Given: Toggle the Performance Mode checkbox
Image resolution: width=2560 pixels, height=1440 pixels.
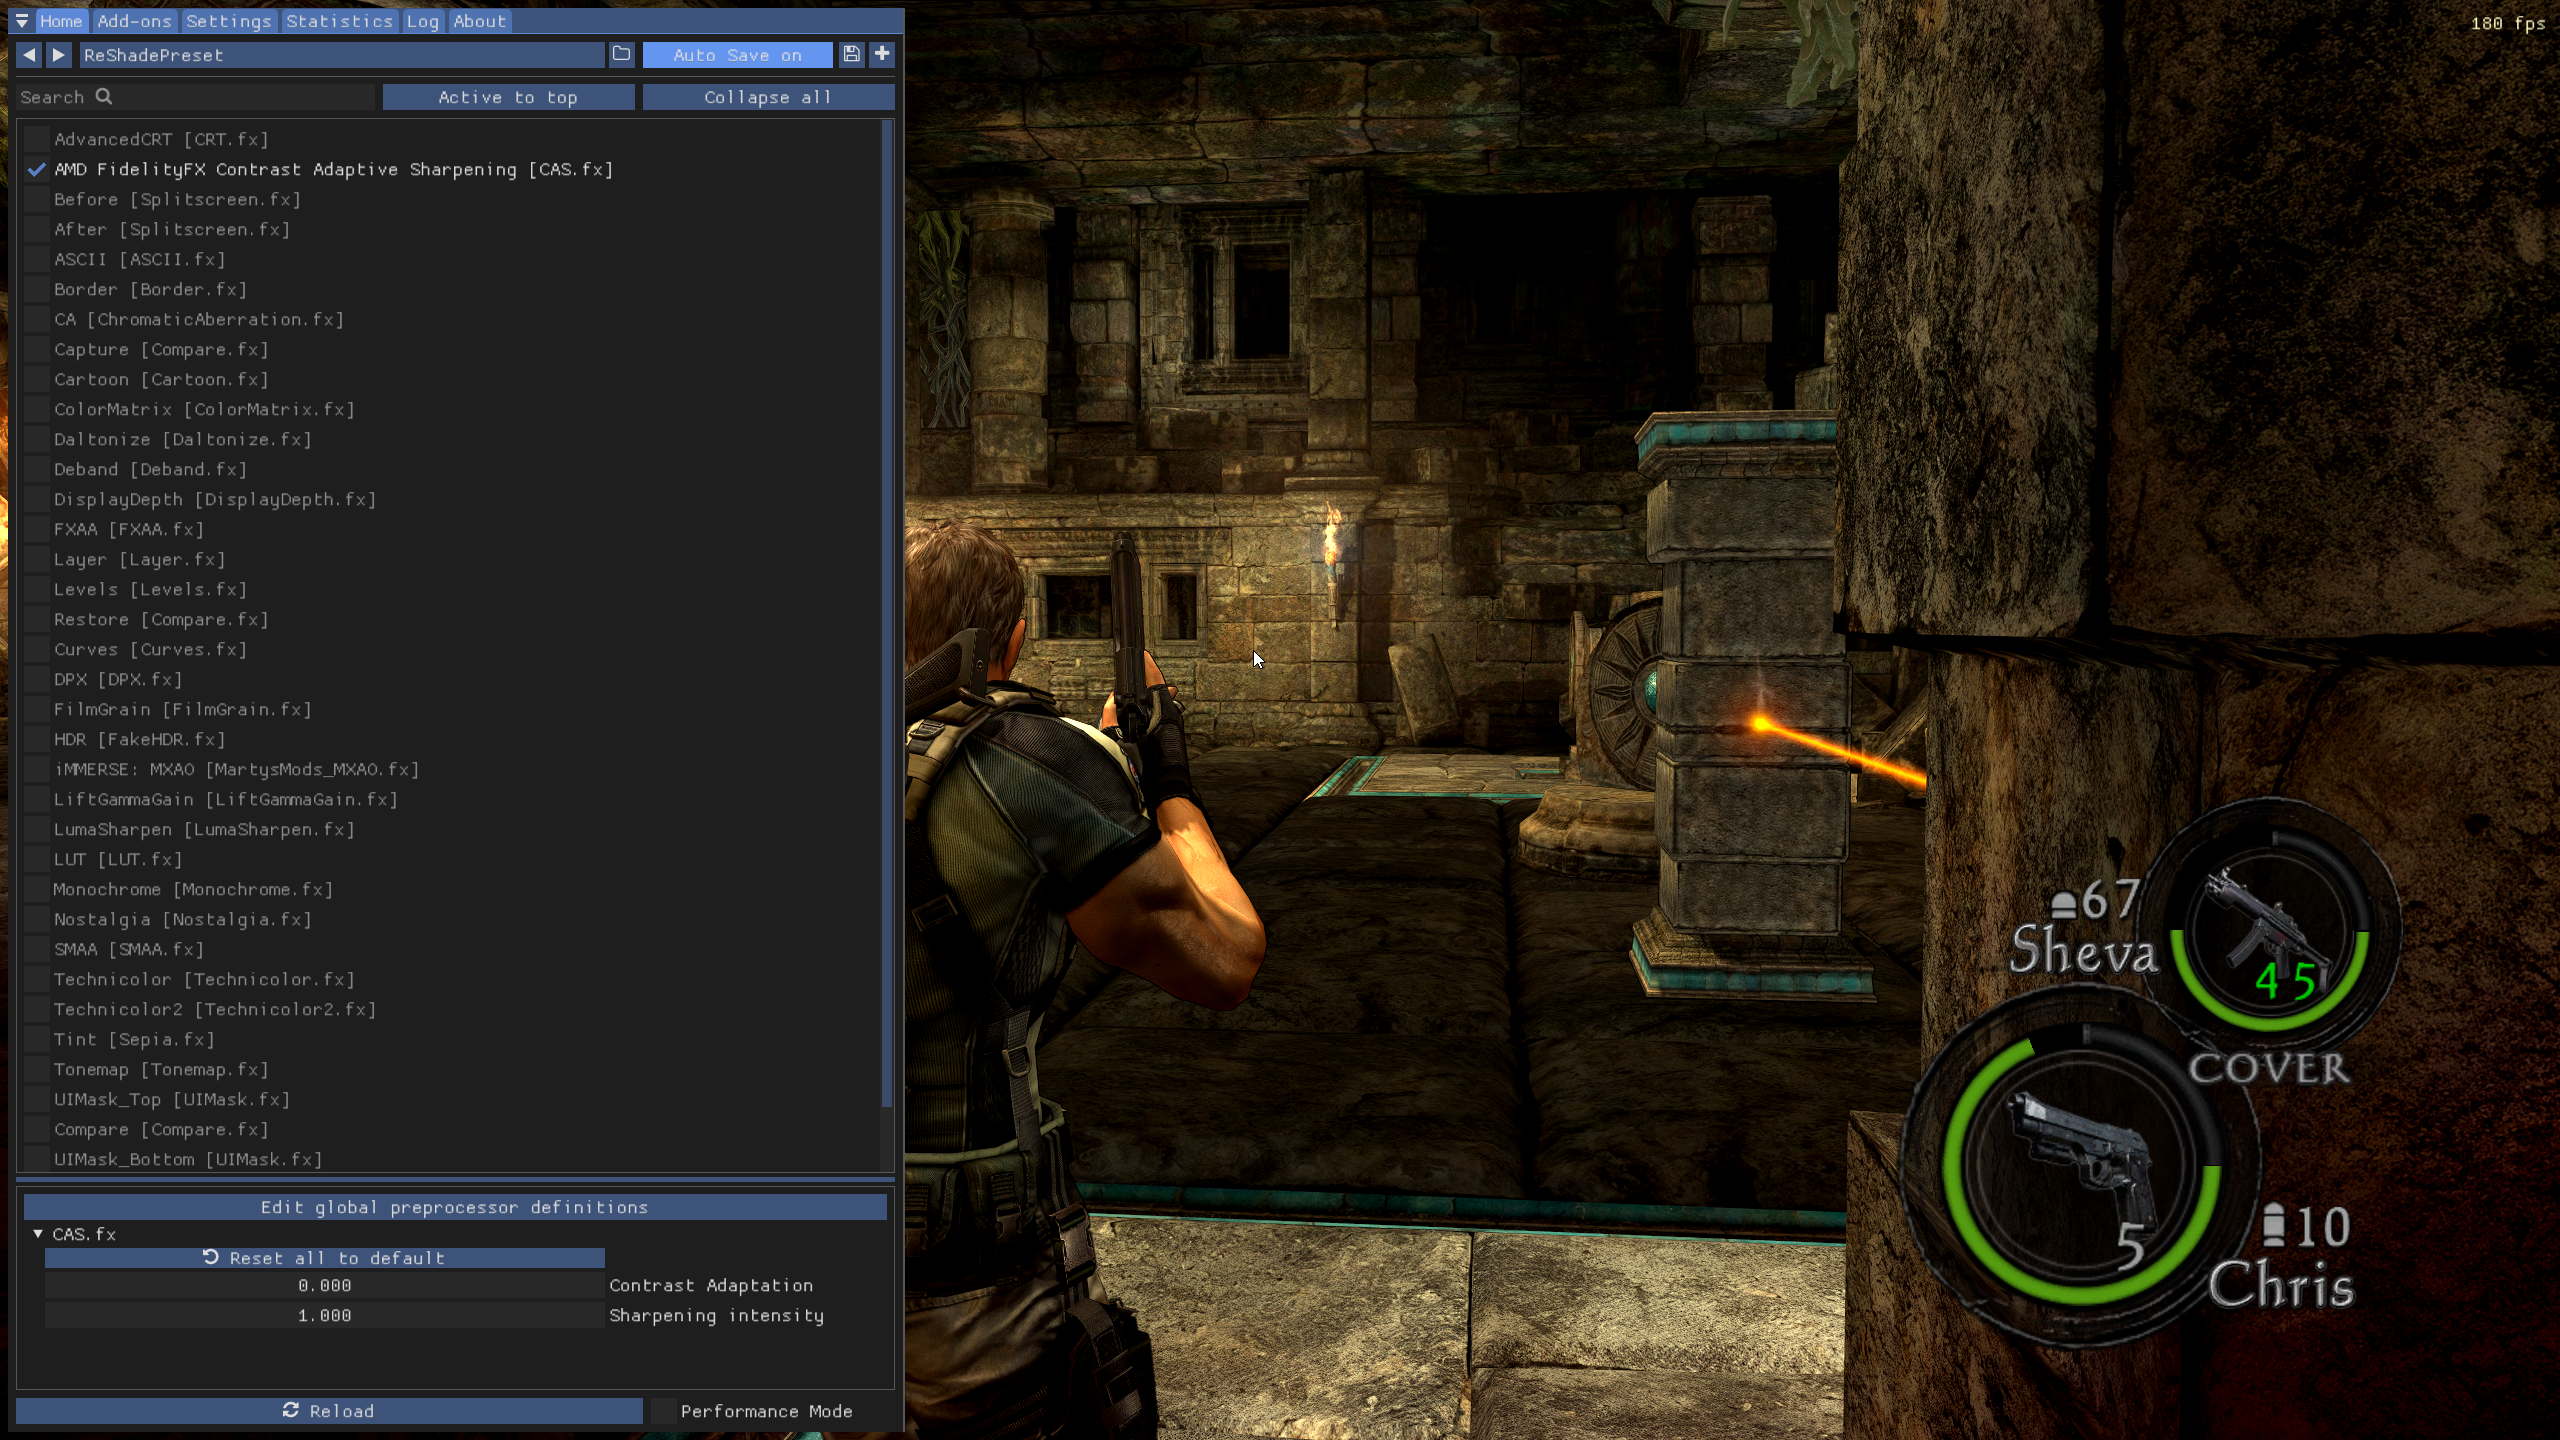Looking at the screenshot, I should 663,1411.
